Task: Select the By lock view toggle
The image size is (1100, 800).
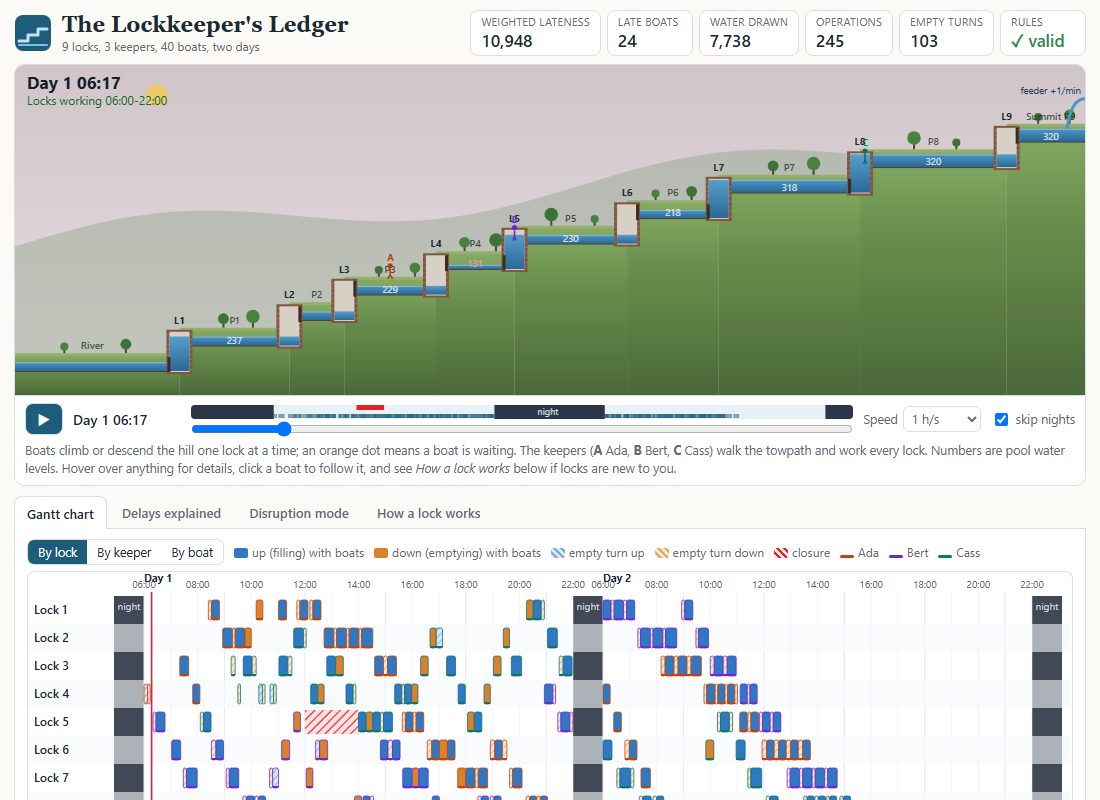Action: tap(58, 553)
